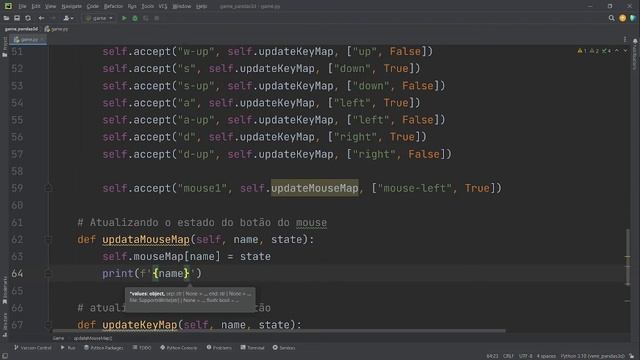Click the horizontal editor scrollbar
640x360 pixels.
tap(279, 331)
